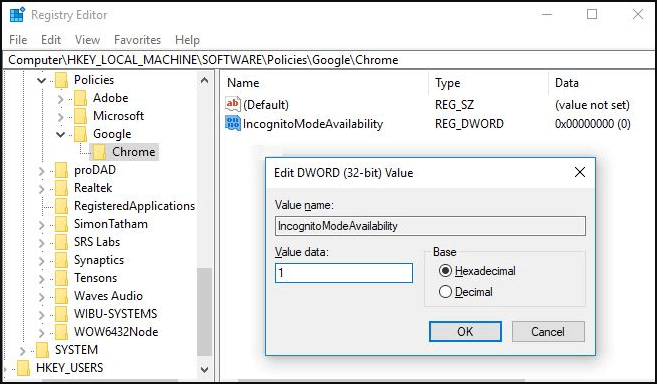The height and width of the screenshot is (384, 657).
Task: Click the Adobe folder icon
Action: click(80, 98)
